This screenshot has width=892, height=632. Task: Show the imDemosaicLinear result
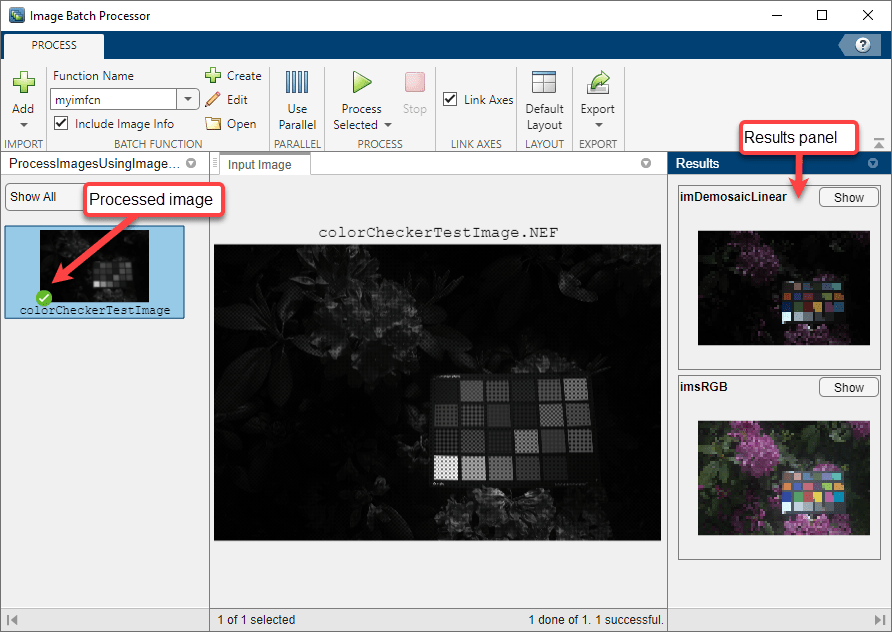pyautogui.click(x=848, y=197)
